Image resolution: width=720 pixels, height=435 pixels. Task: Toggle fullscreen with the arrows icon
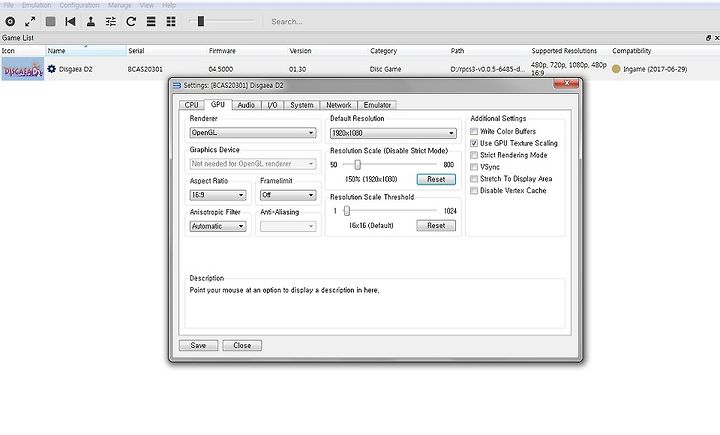pyautogui.click(x=30, y=22)
